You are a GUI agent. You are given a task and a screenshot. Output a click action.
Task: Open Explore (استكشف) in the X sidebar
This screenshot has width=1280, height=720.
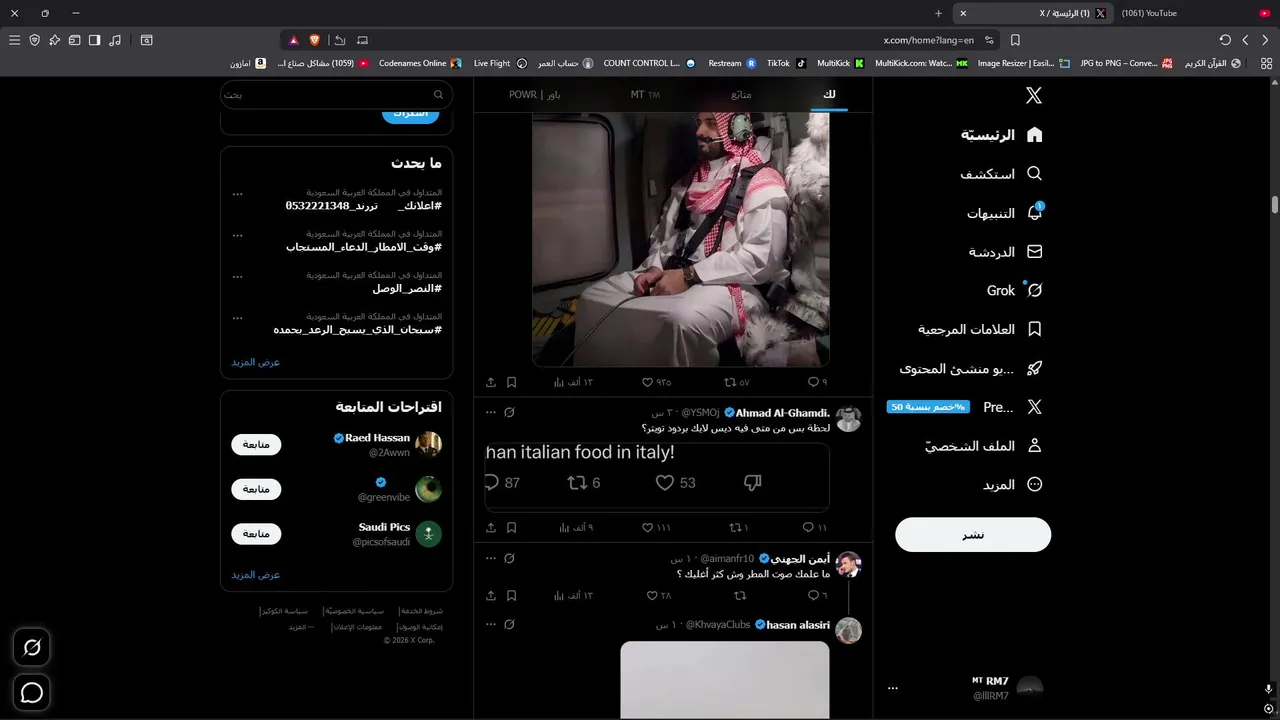click(x=1001, y=174)
